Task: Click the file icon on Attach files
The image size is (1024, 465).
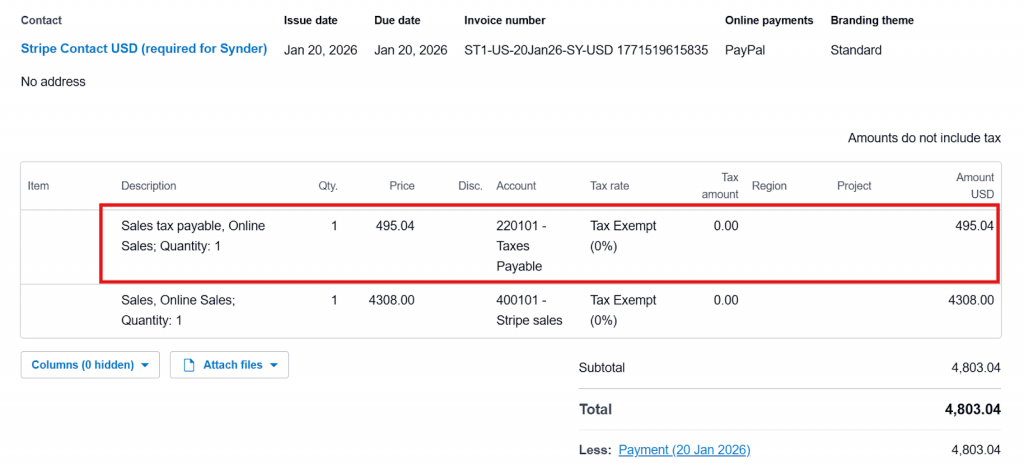Action: coord(187,365)
